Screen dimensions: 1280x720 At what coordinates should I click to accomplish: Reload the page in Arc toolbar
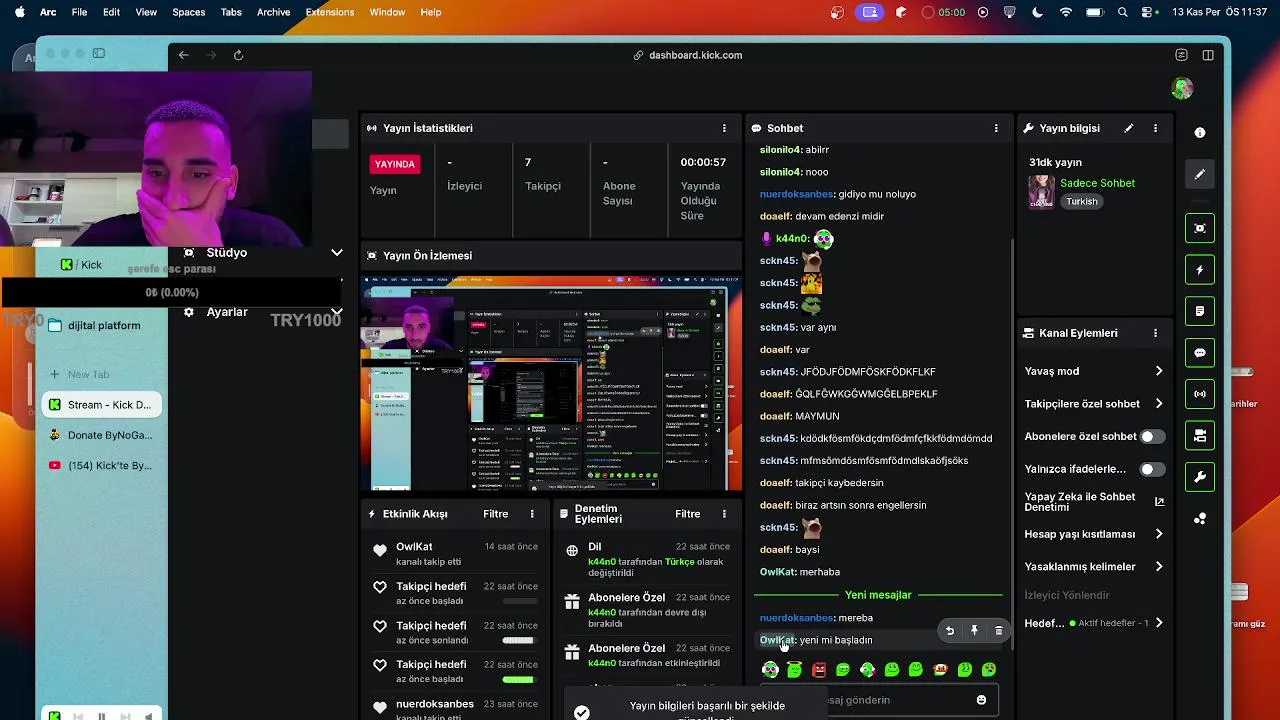pos(238,55)
